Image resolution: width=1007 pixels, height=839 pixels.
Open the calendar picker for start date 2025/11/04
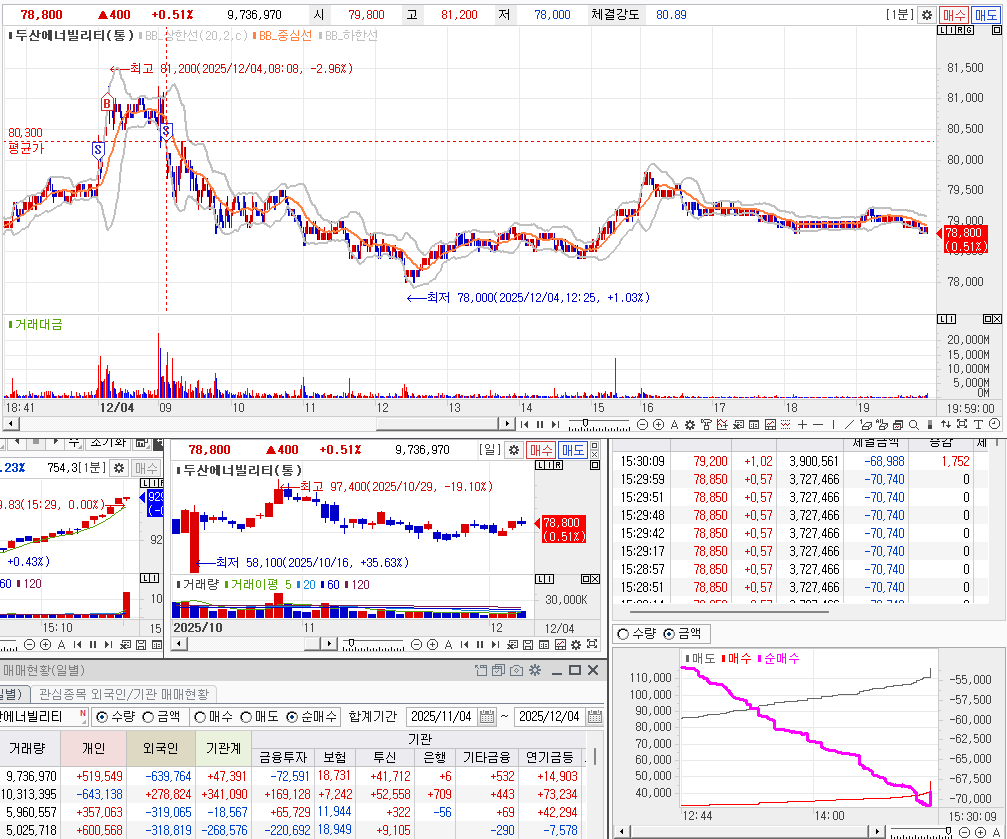487,717
